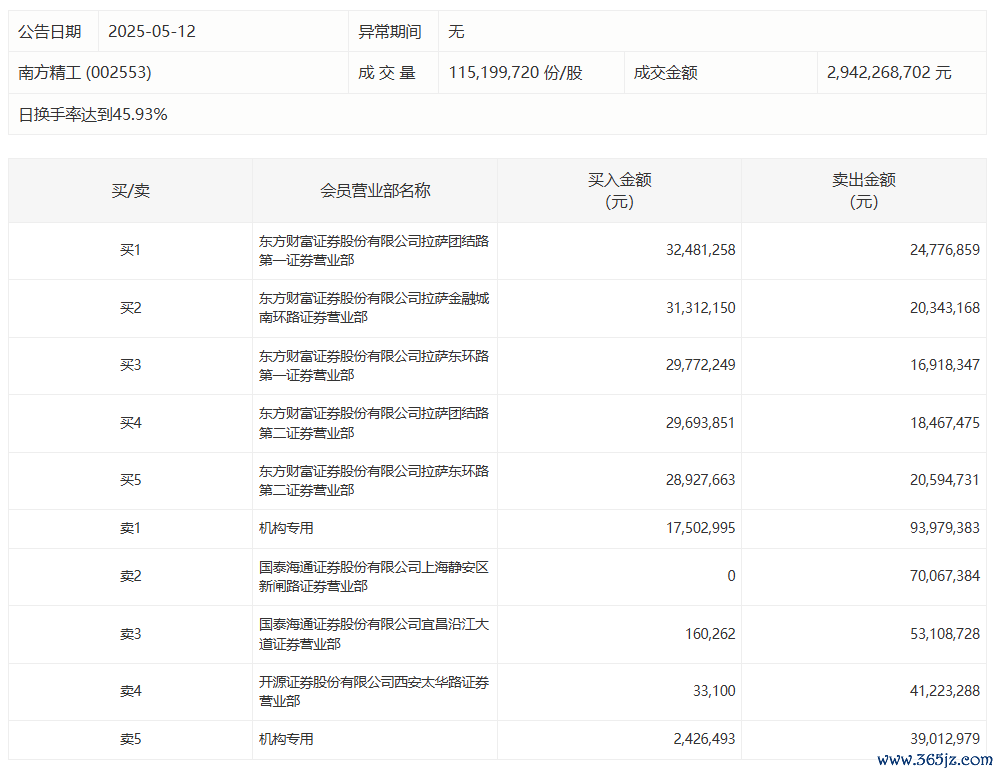
Task: Click sell amount 18,467,475
Action: point(945,423)
